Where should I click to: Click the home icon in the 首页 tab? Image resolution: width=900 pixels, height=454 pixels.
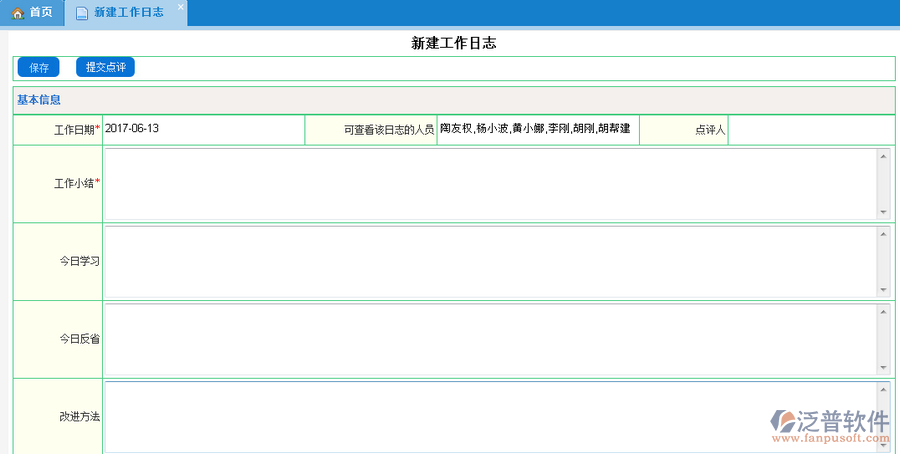pyautogui.click(x=17, y=13)
